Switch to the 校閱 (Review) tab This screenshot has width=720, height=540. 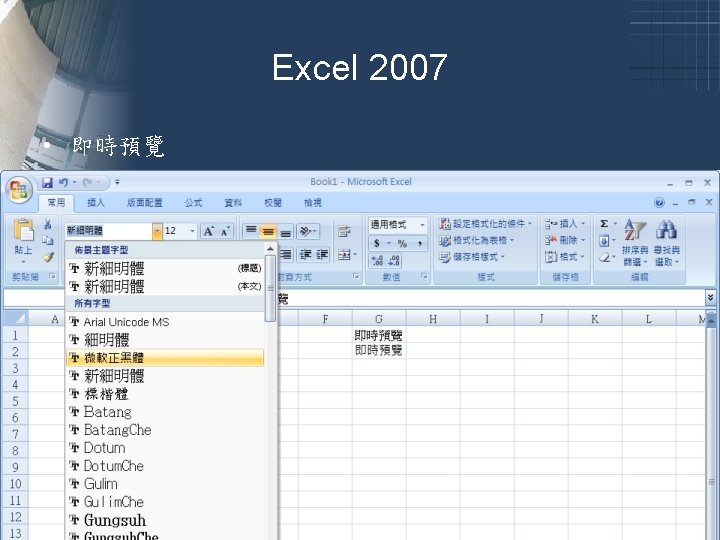pyautogui.click(x=273, y=202)
